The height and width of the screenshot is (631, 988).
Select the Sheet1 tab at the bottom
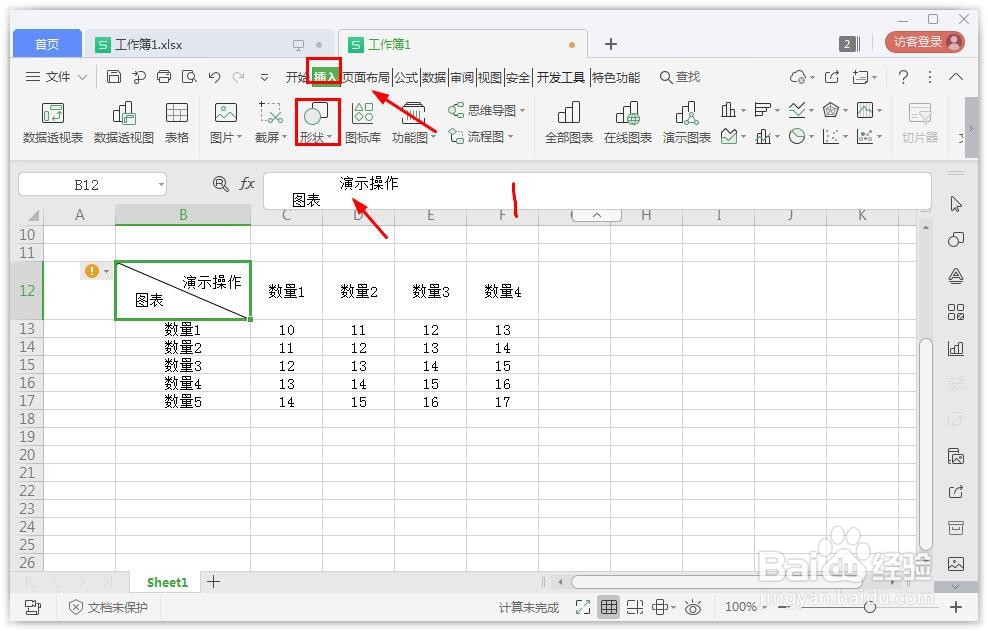tap(166, 581)
